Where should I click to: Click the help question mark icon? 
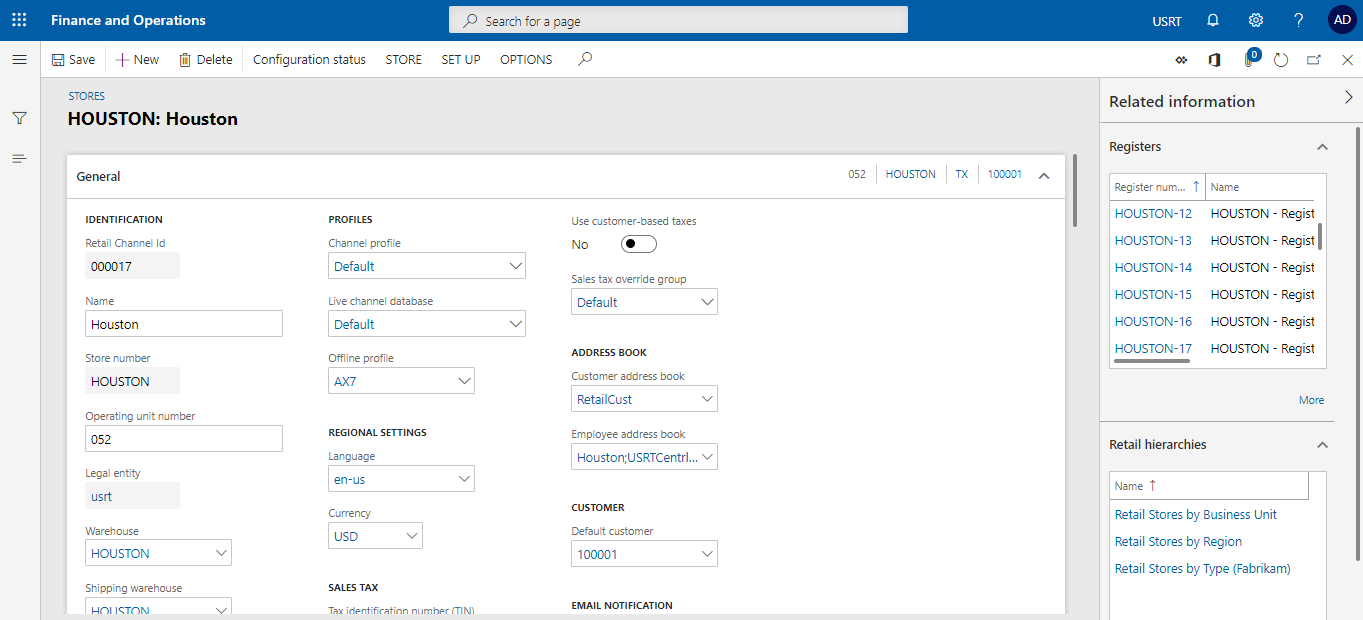(x=1298, y=20)
